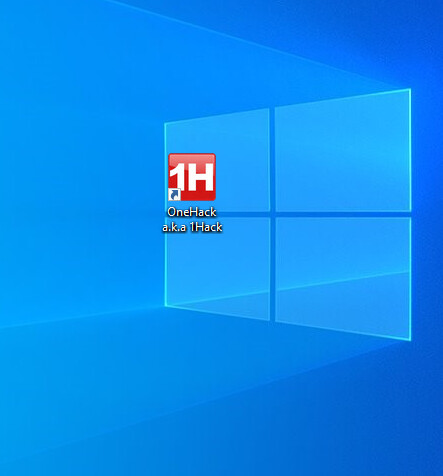This screenshot has height=476, width=443.
Task: Click the 'a.k.a' text in the icon label
Action: click(174, 227)
